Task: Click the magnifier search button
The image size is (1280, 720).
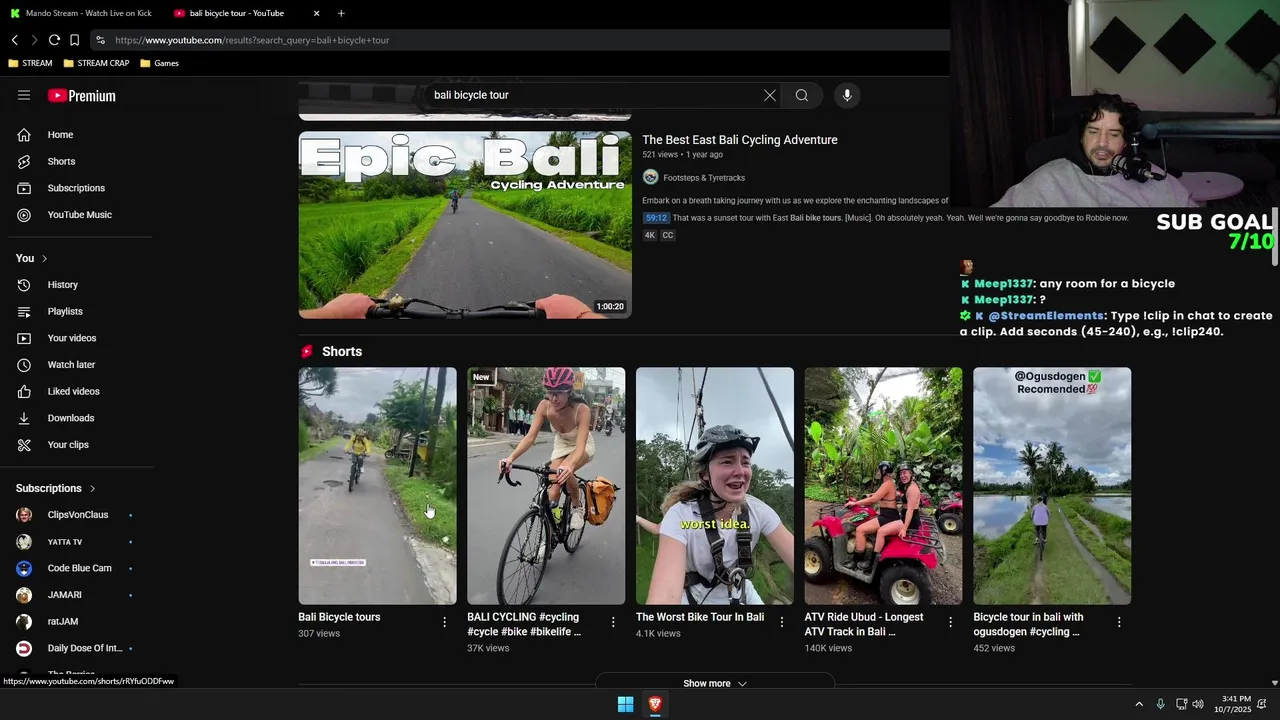Action: pos(802,95)
